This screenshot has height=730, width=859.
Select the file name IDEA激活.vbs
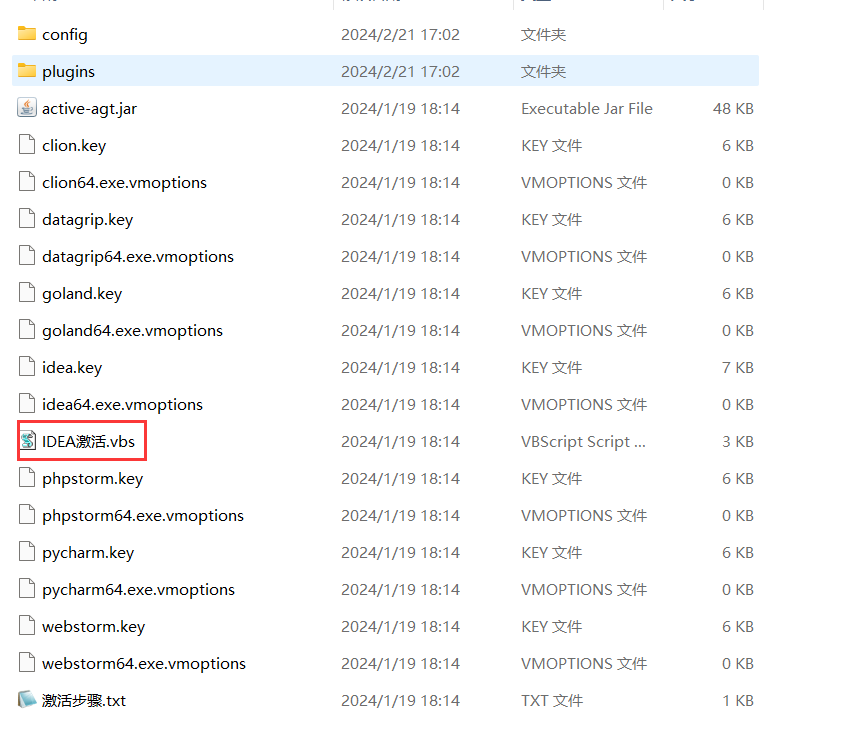[x=88, y=441]
